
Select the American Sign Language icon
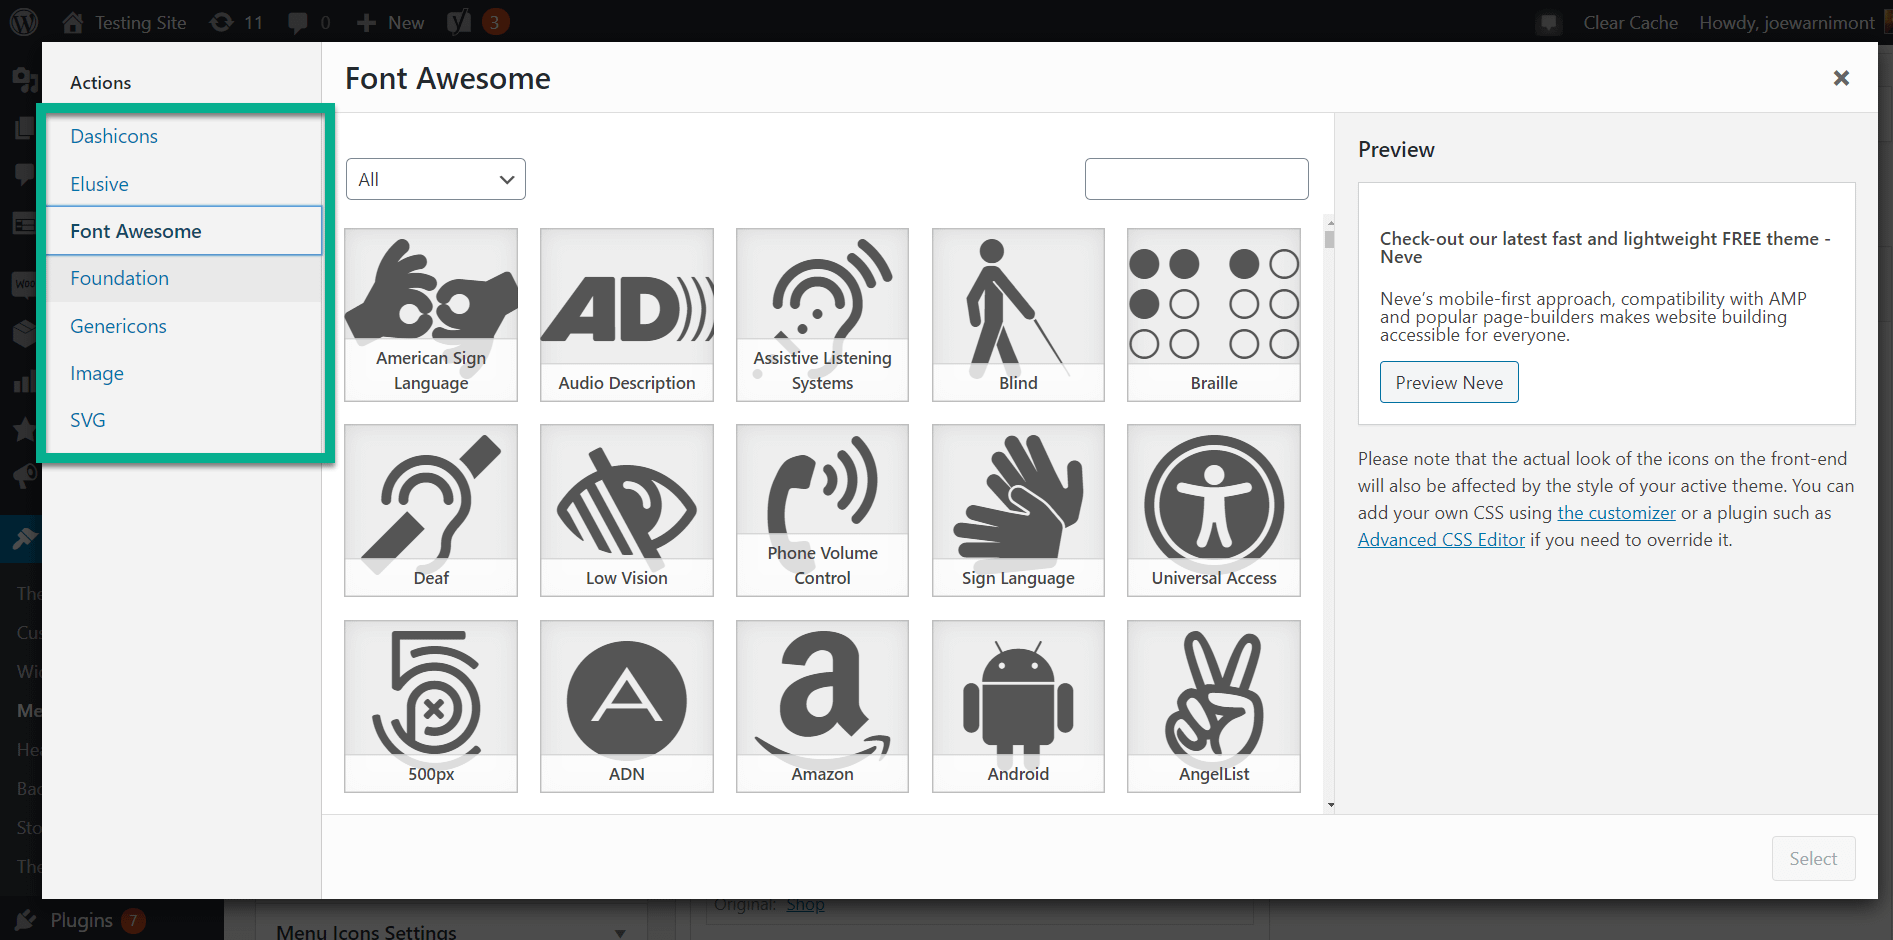(x=430, y=315)
